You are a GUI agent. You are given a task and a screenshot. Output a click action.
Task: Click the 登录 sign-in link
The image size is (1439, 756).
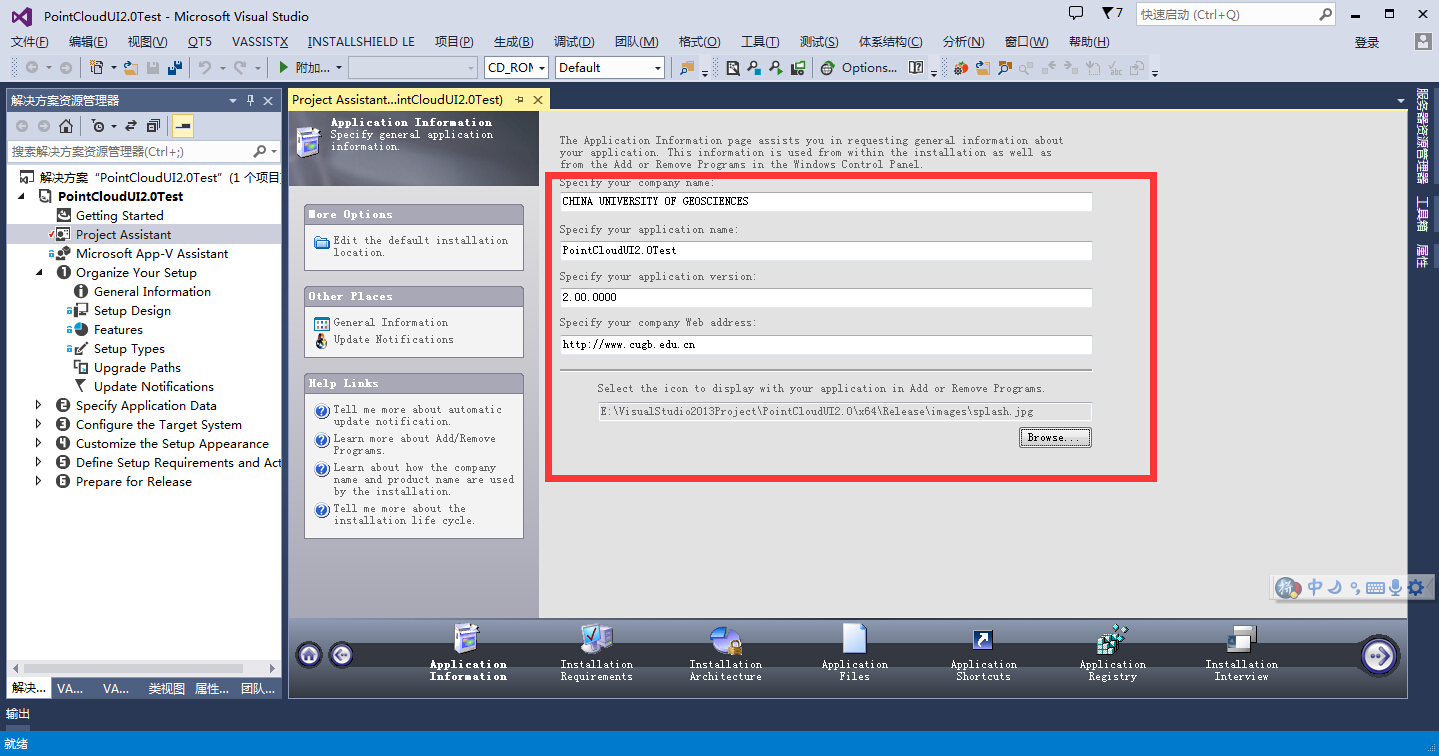1367,42
